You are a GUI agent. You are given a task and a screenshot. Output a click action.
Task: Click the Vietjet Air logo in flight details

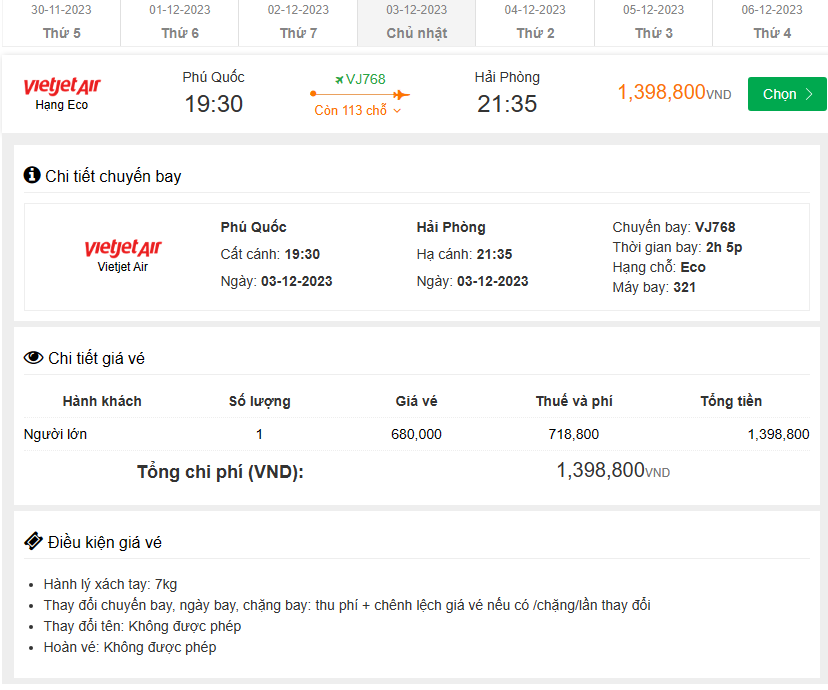point(122,248)
